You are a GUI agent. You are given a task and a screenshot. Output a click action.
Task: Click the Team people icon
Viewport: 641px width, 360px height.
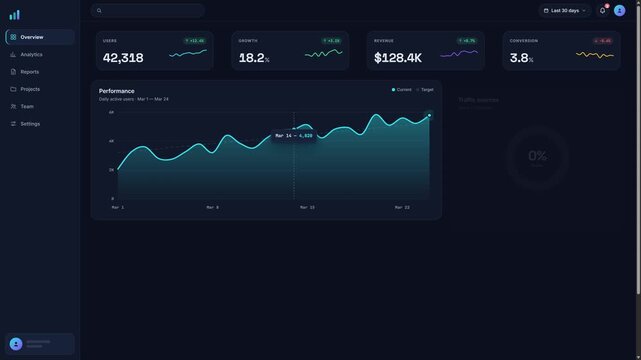click(13, 106)
